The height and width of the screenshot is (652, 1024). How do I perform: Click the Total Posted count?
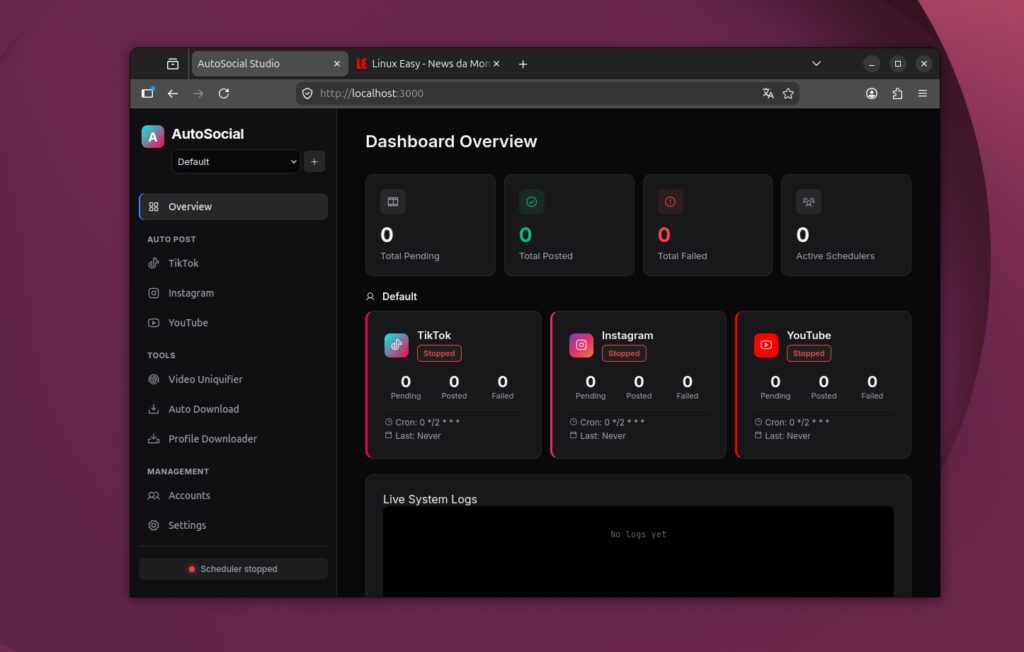coord(526,235)
